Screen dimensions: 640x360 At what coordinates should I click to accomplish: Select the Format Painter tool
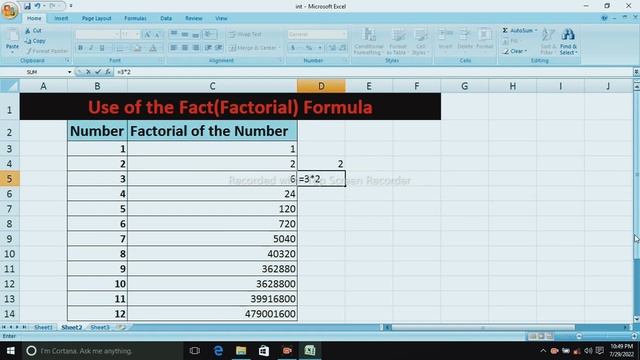(47, 51)
